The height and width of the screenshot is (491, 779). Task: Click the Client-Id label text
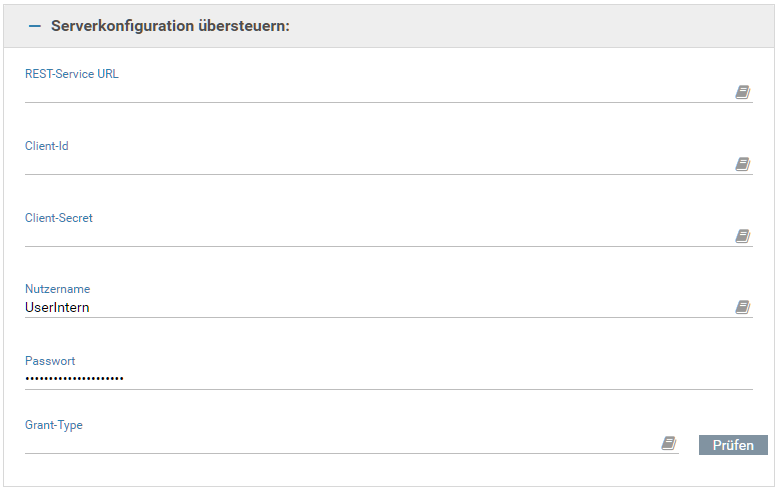(x=46, y=146)
